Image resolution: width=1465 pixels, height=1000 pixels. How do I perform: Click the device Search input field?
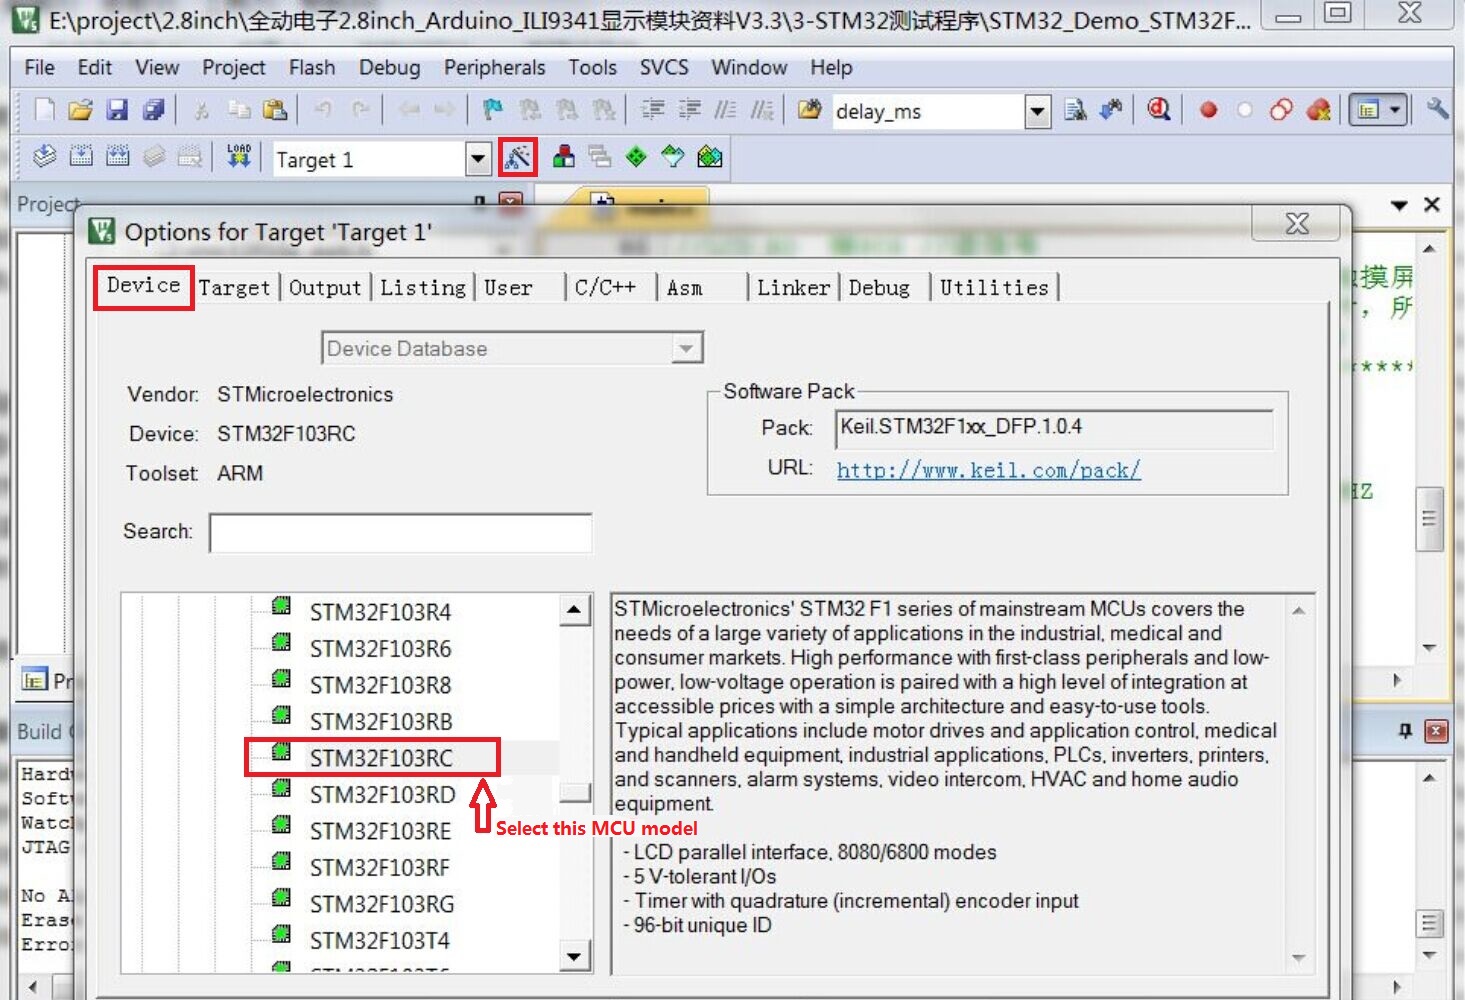tap(400, 533)
